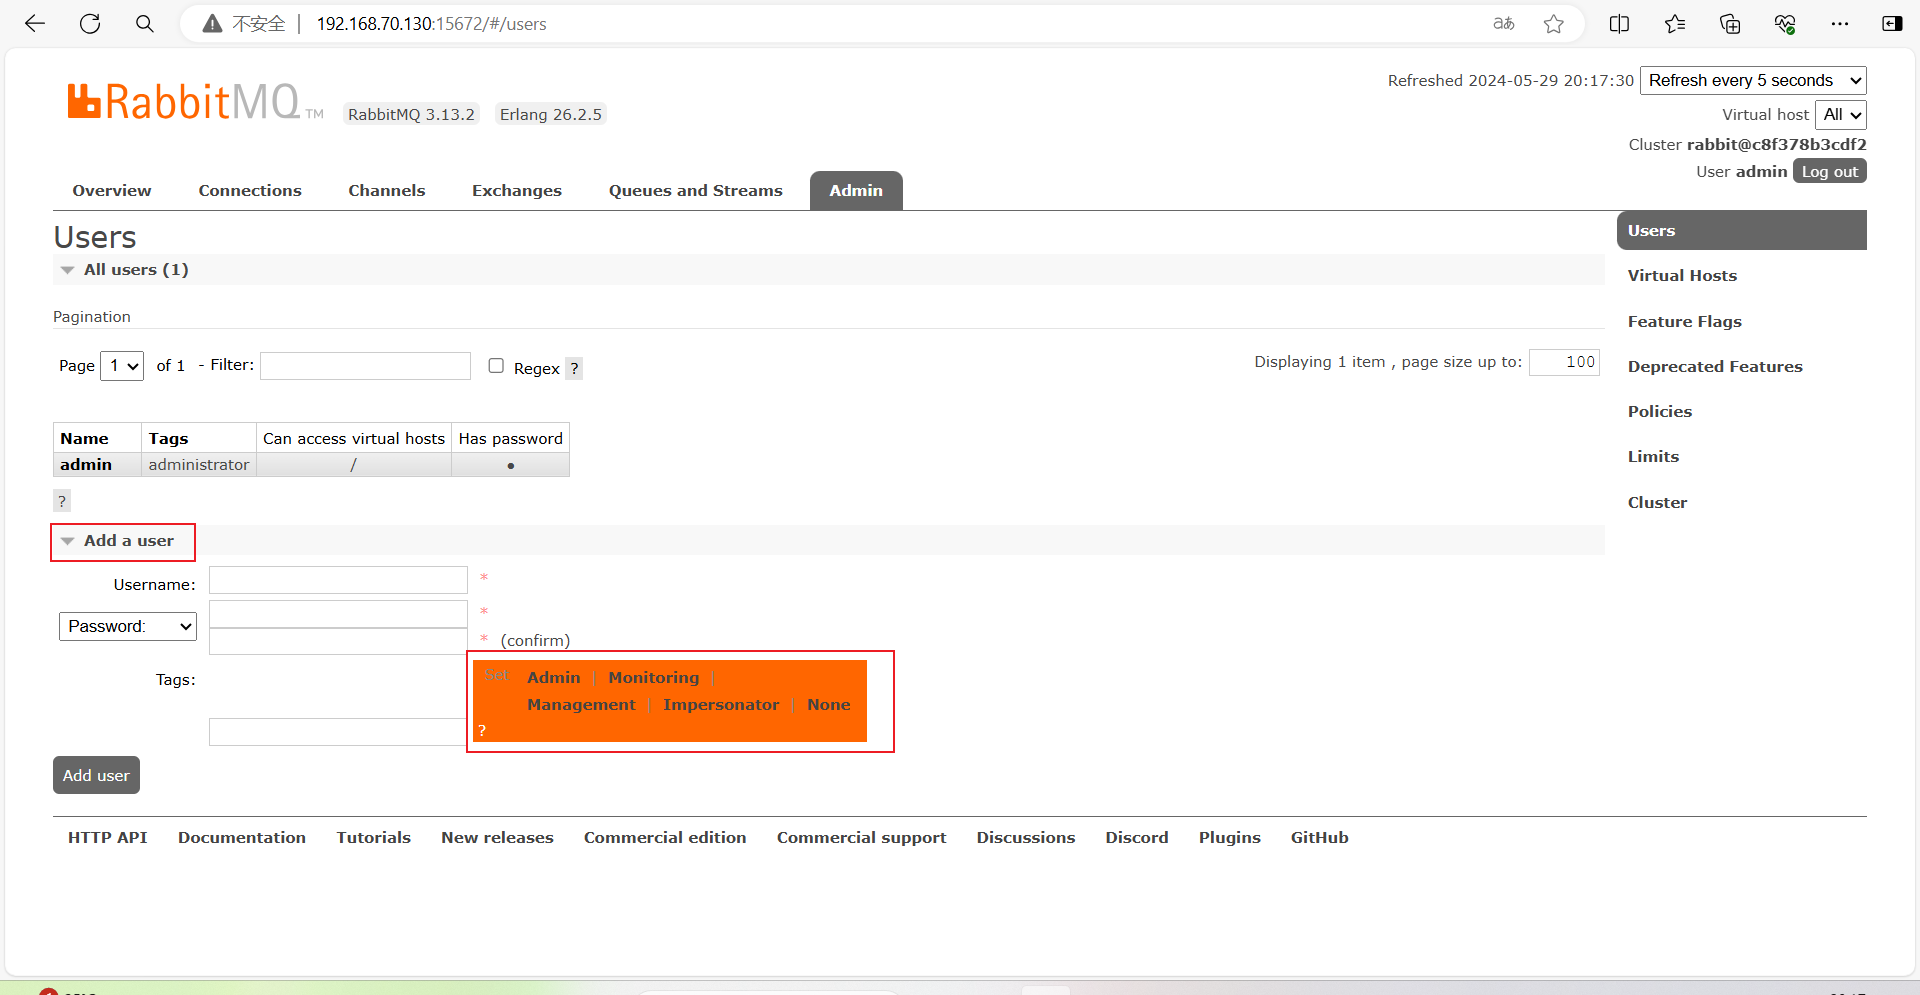Image resolution: width=1920 pixels, height=995 pixels.
Task: Open the Page number dropdown
Action: point(122,365)
